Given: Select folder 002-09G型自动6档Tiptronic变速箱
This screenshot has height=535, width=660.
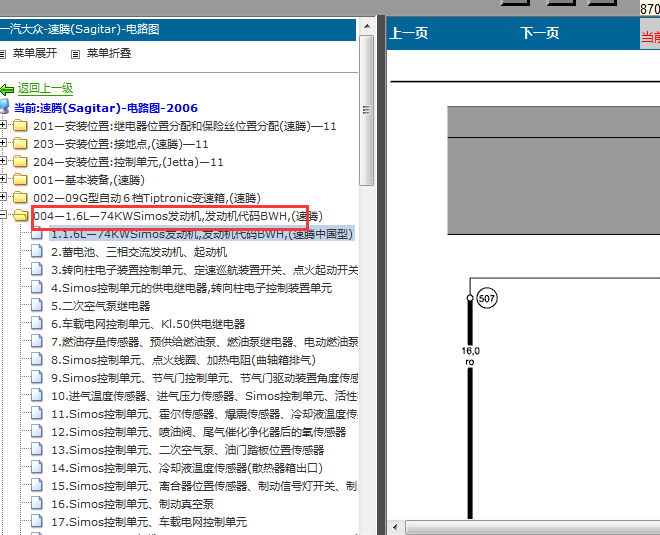Looking at the screenshot, I should coord(147,198).
